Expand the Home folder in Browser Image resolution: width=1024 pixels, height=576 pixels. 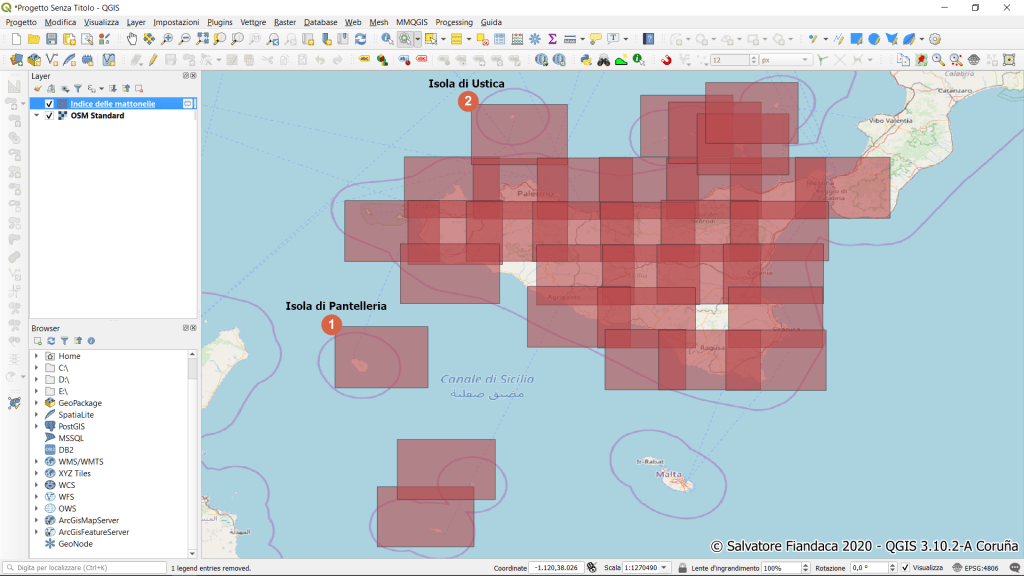(36, 356)
